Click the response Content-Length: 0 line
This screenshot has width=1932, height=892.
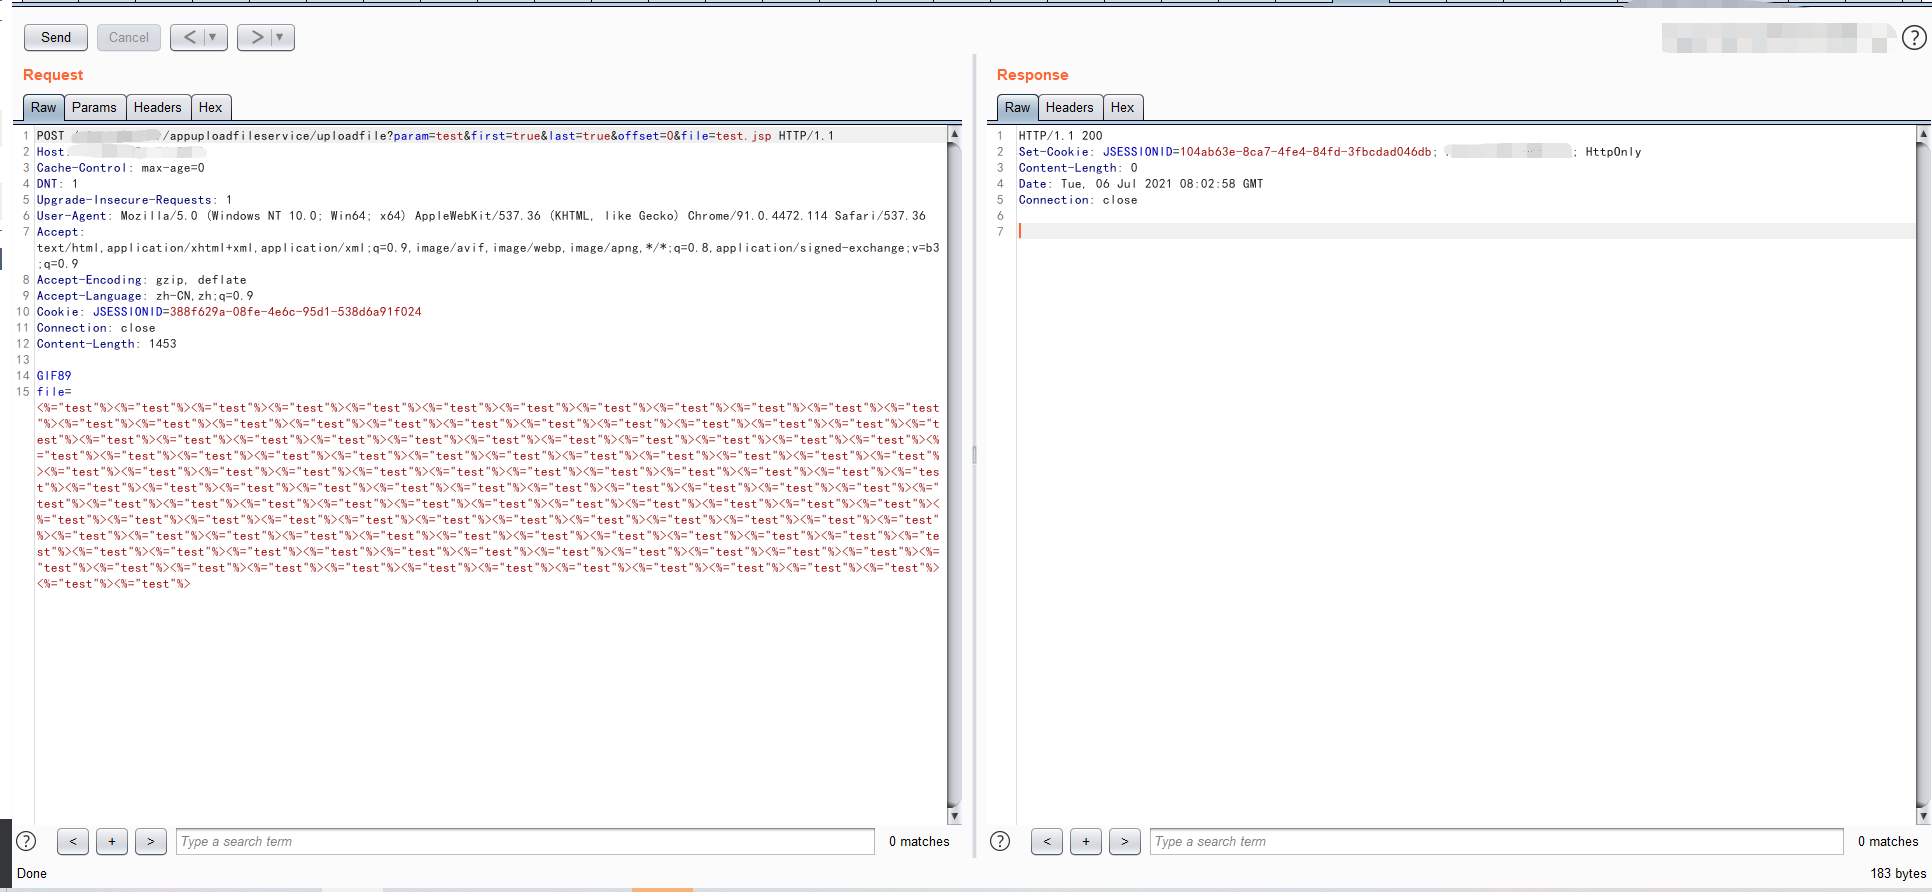click(x=1078, y=168)
